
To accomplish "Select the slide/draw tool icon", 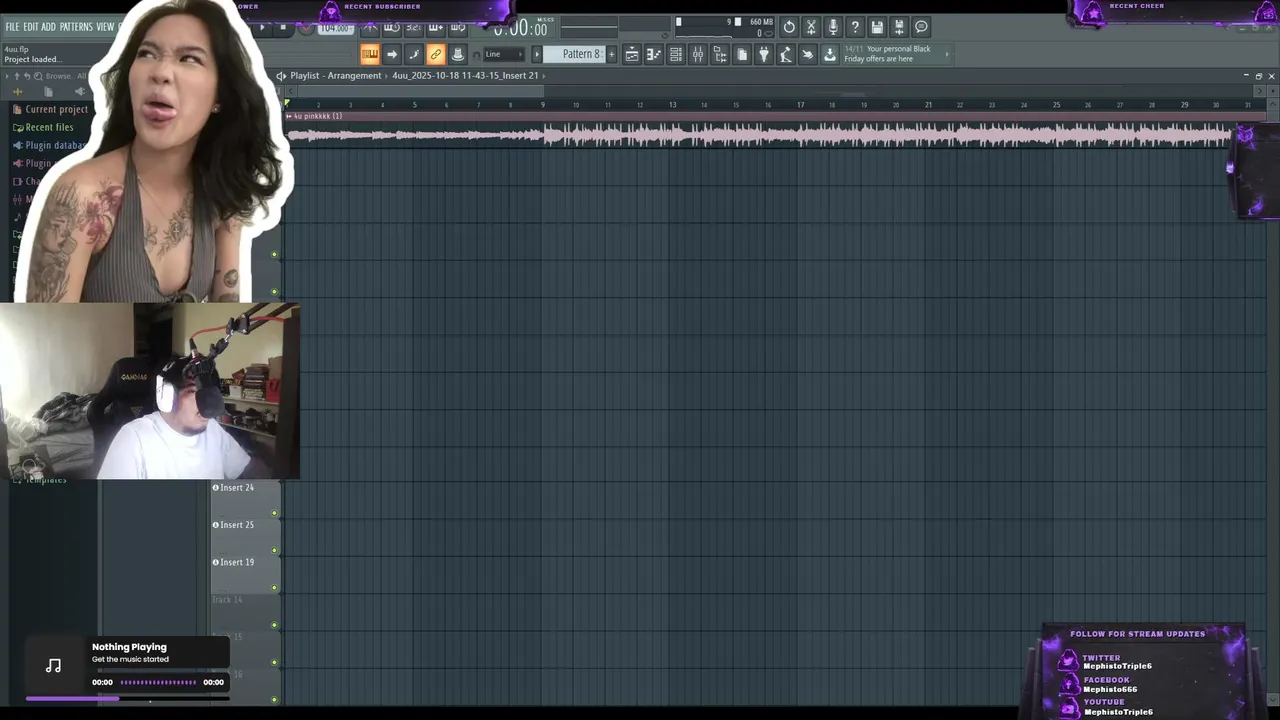I will pos(414,54).
